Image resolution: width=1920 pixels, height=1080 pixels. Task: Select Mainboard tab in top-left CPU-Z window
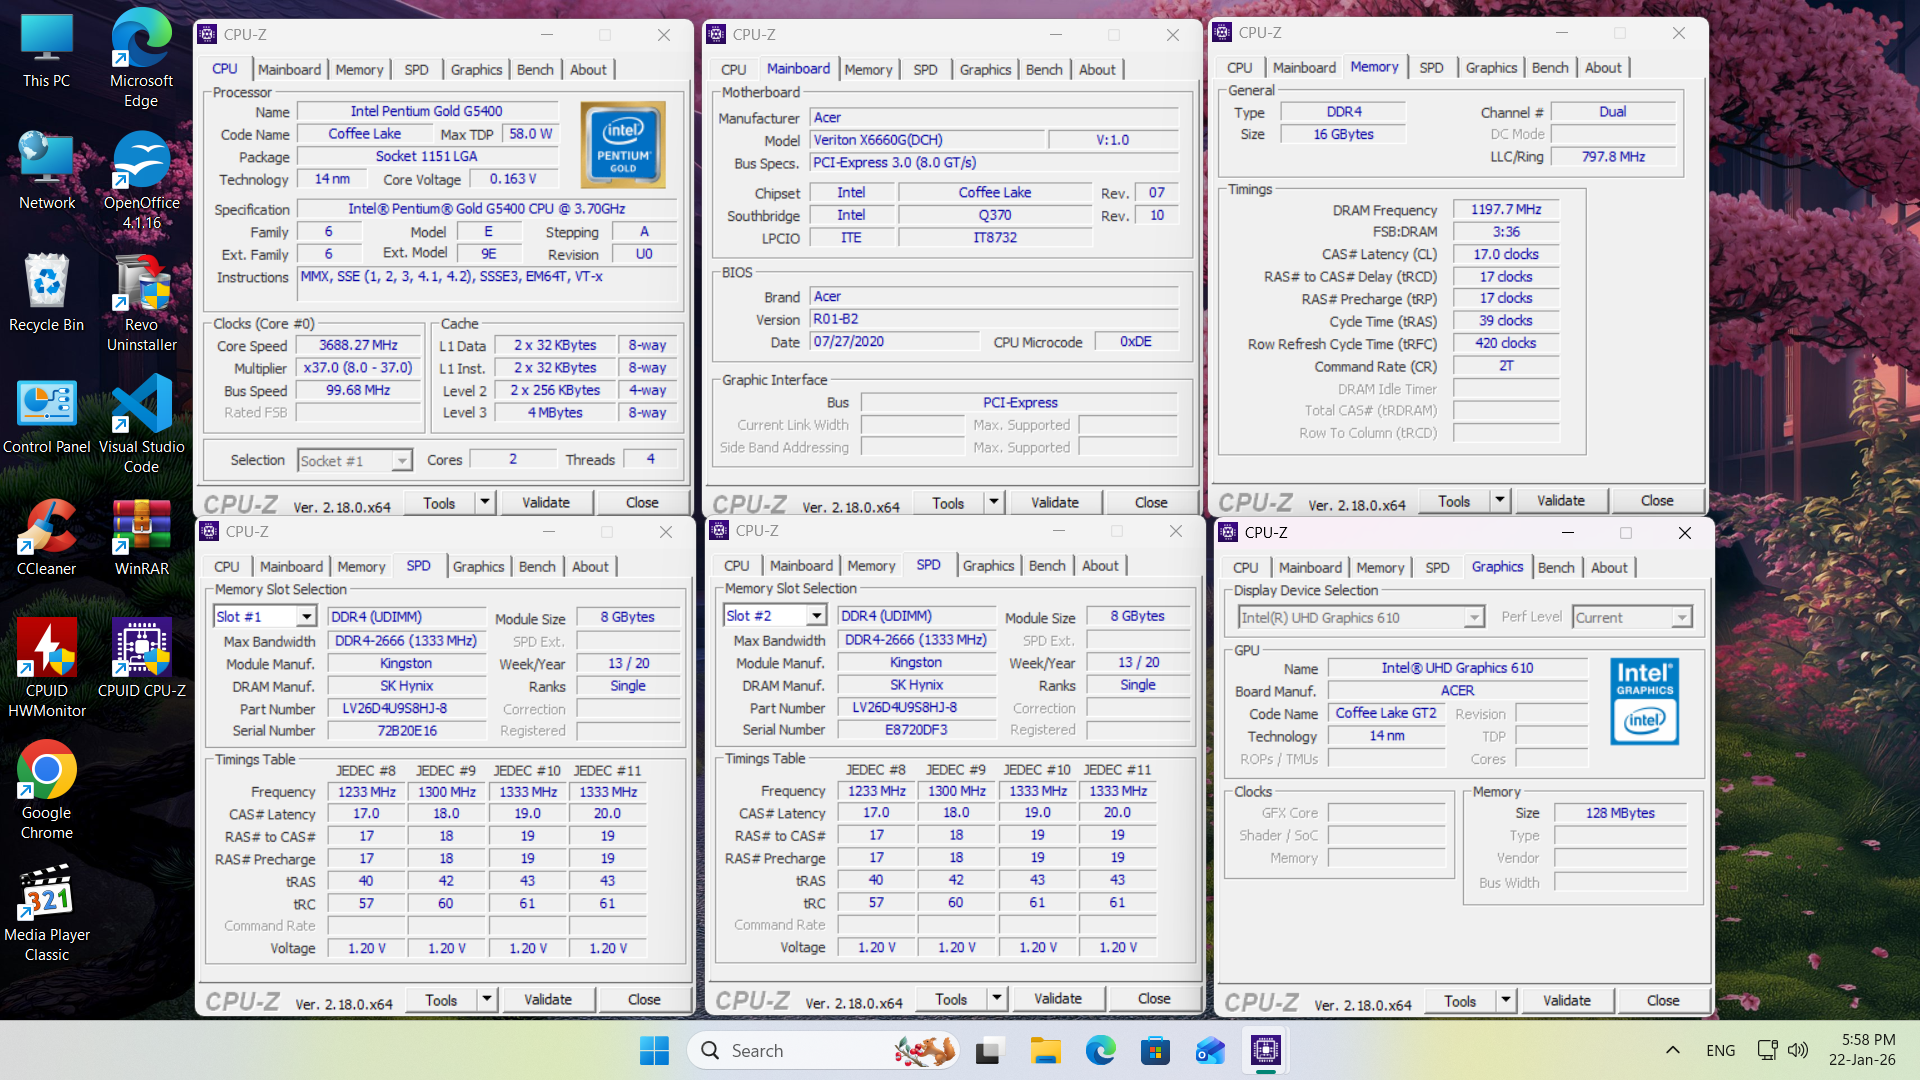click(289, 69)
